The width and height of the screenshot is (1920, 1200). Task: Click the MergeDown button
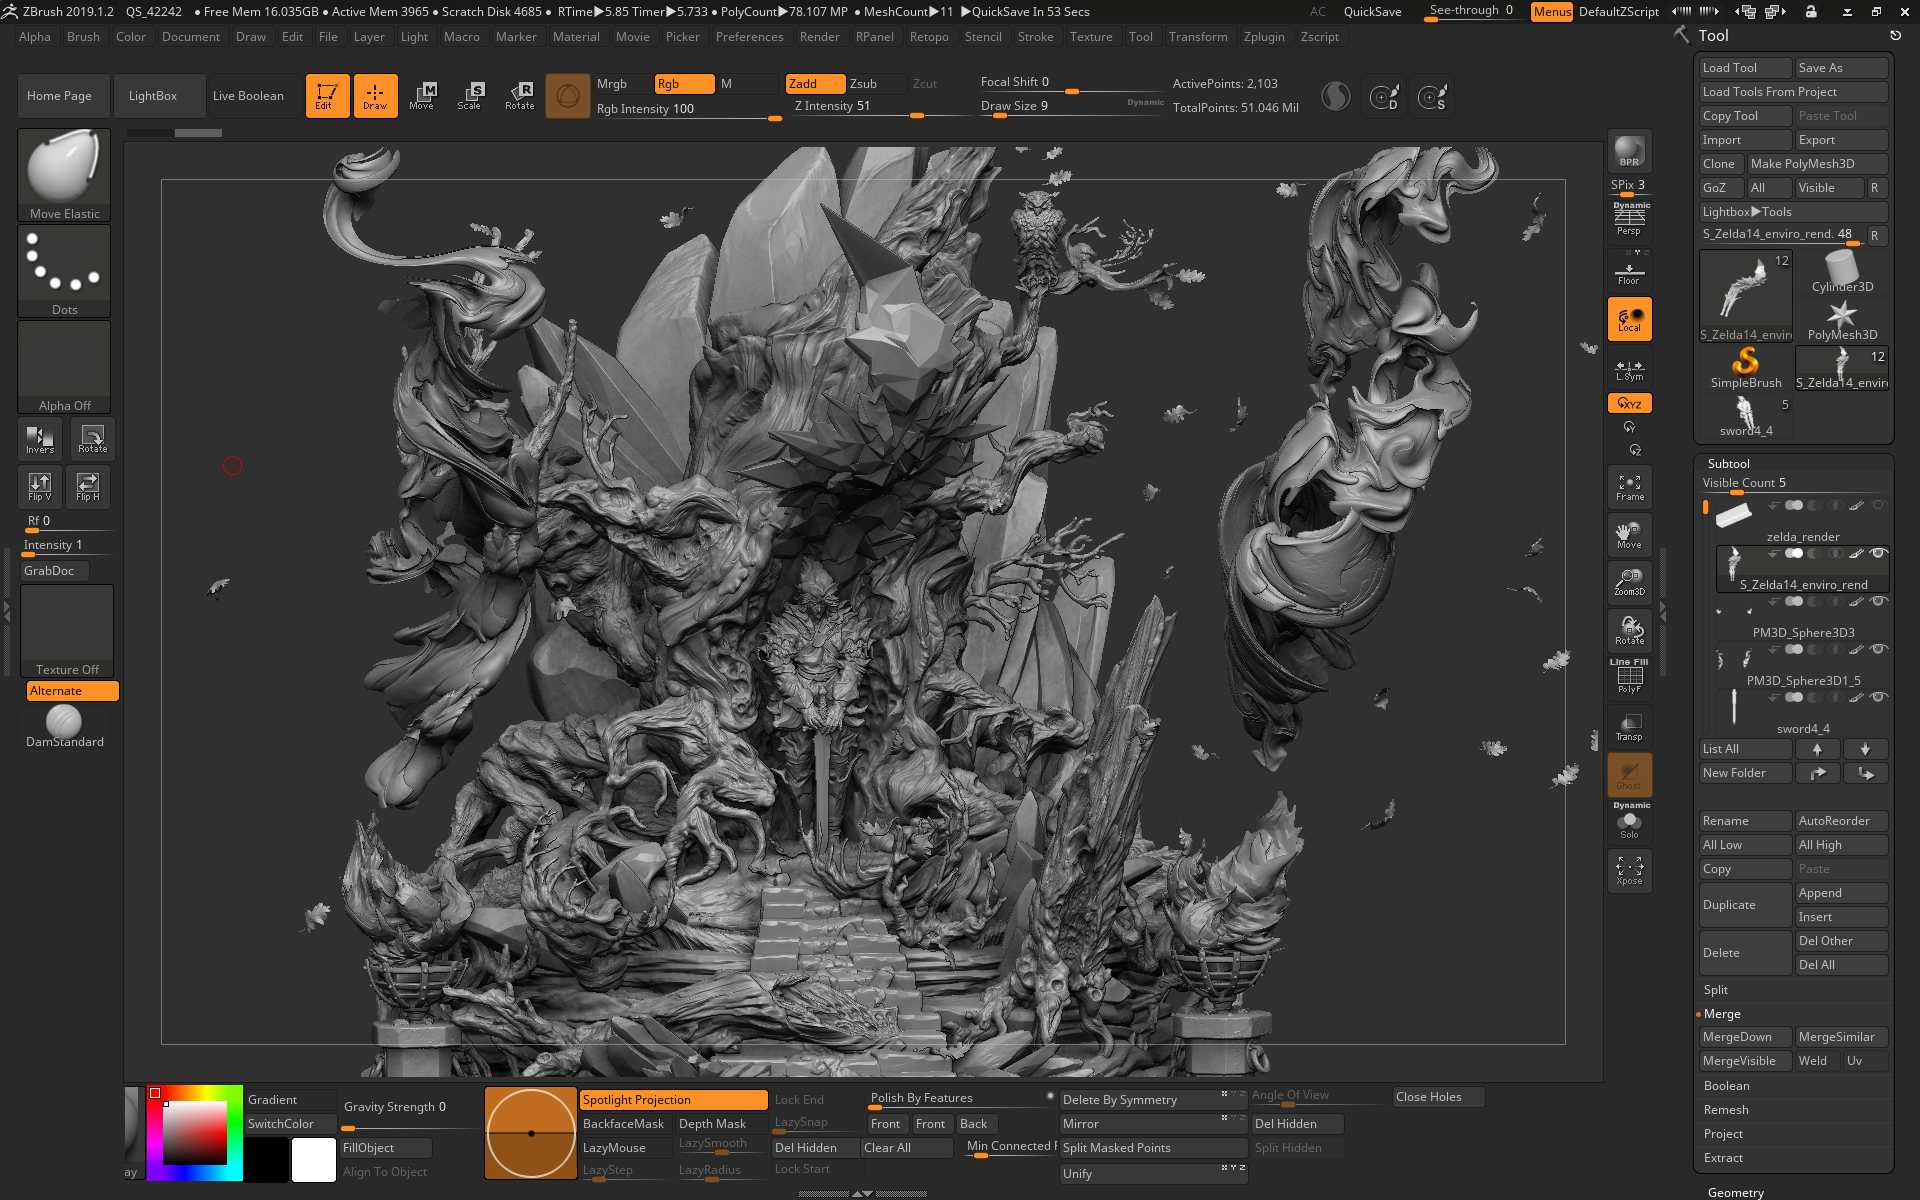pos(1744,1036)
